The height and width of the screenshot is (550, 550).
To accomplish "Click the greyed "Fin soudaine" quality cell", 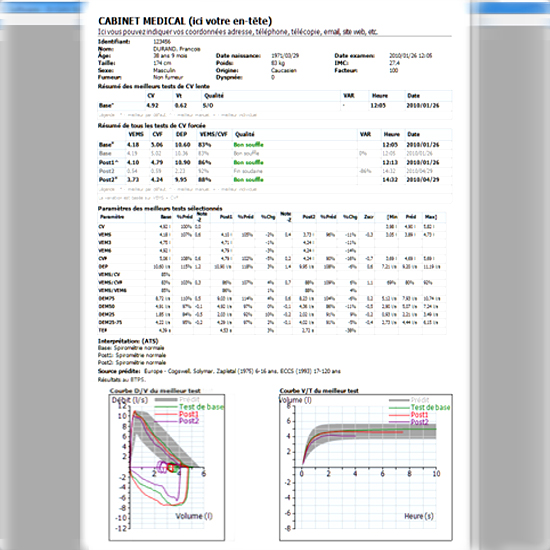I will coord(248,171).
